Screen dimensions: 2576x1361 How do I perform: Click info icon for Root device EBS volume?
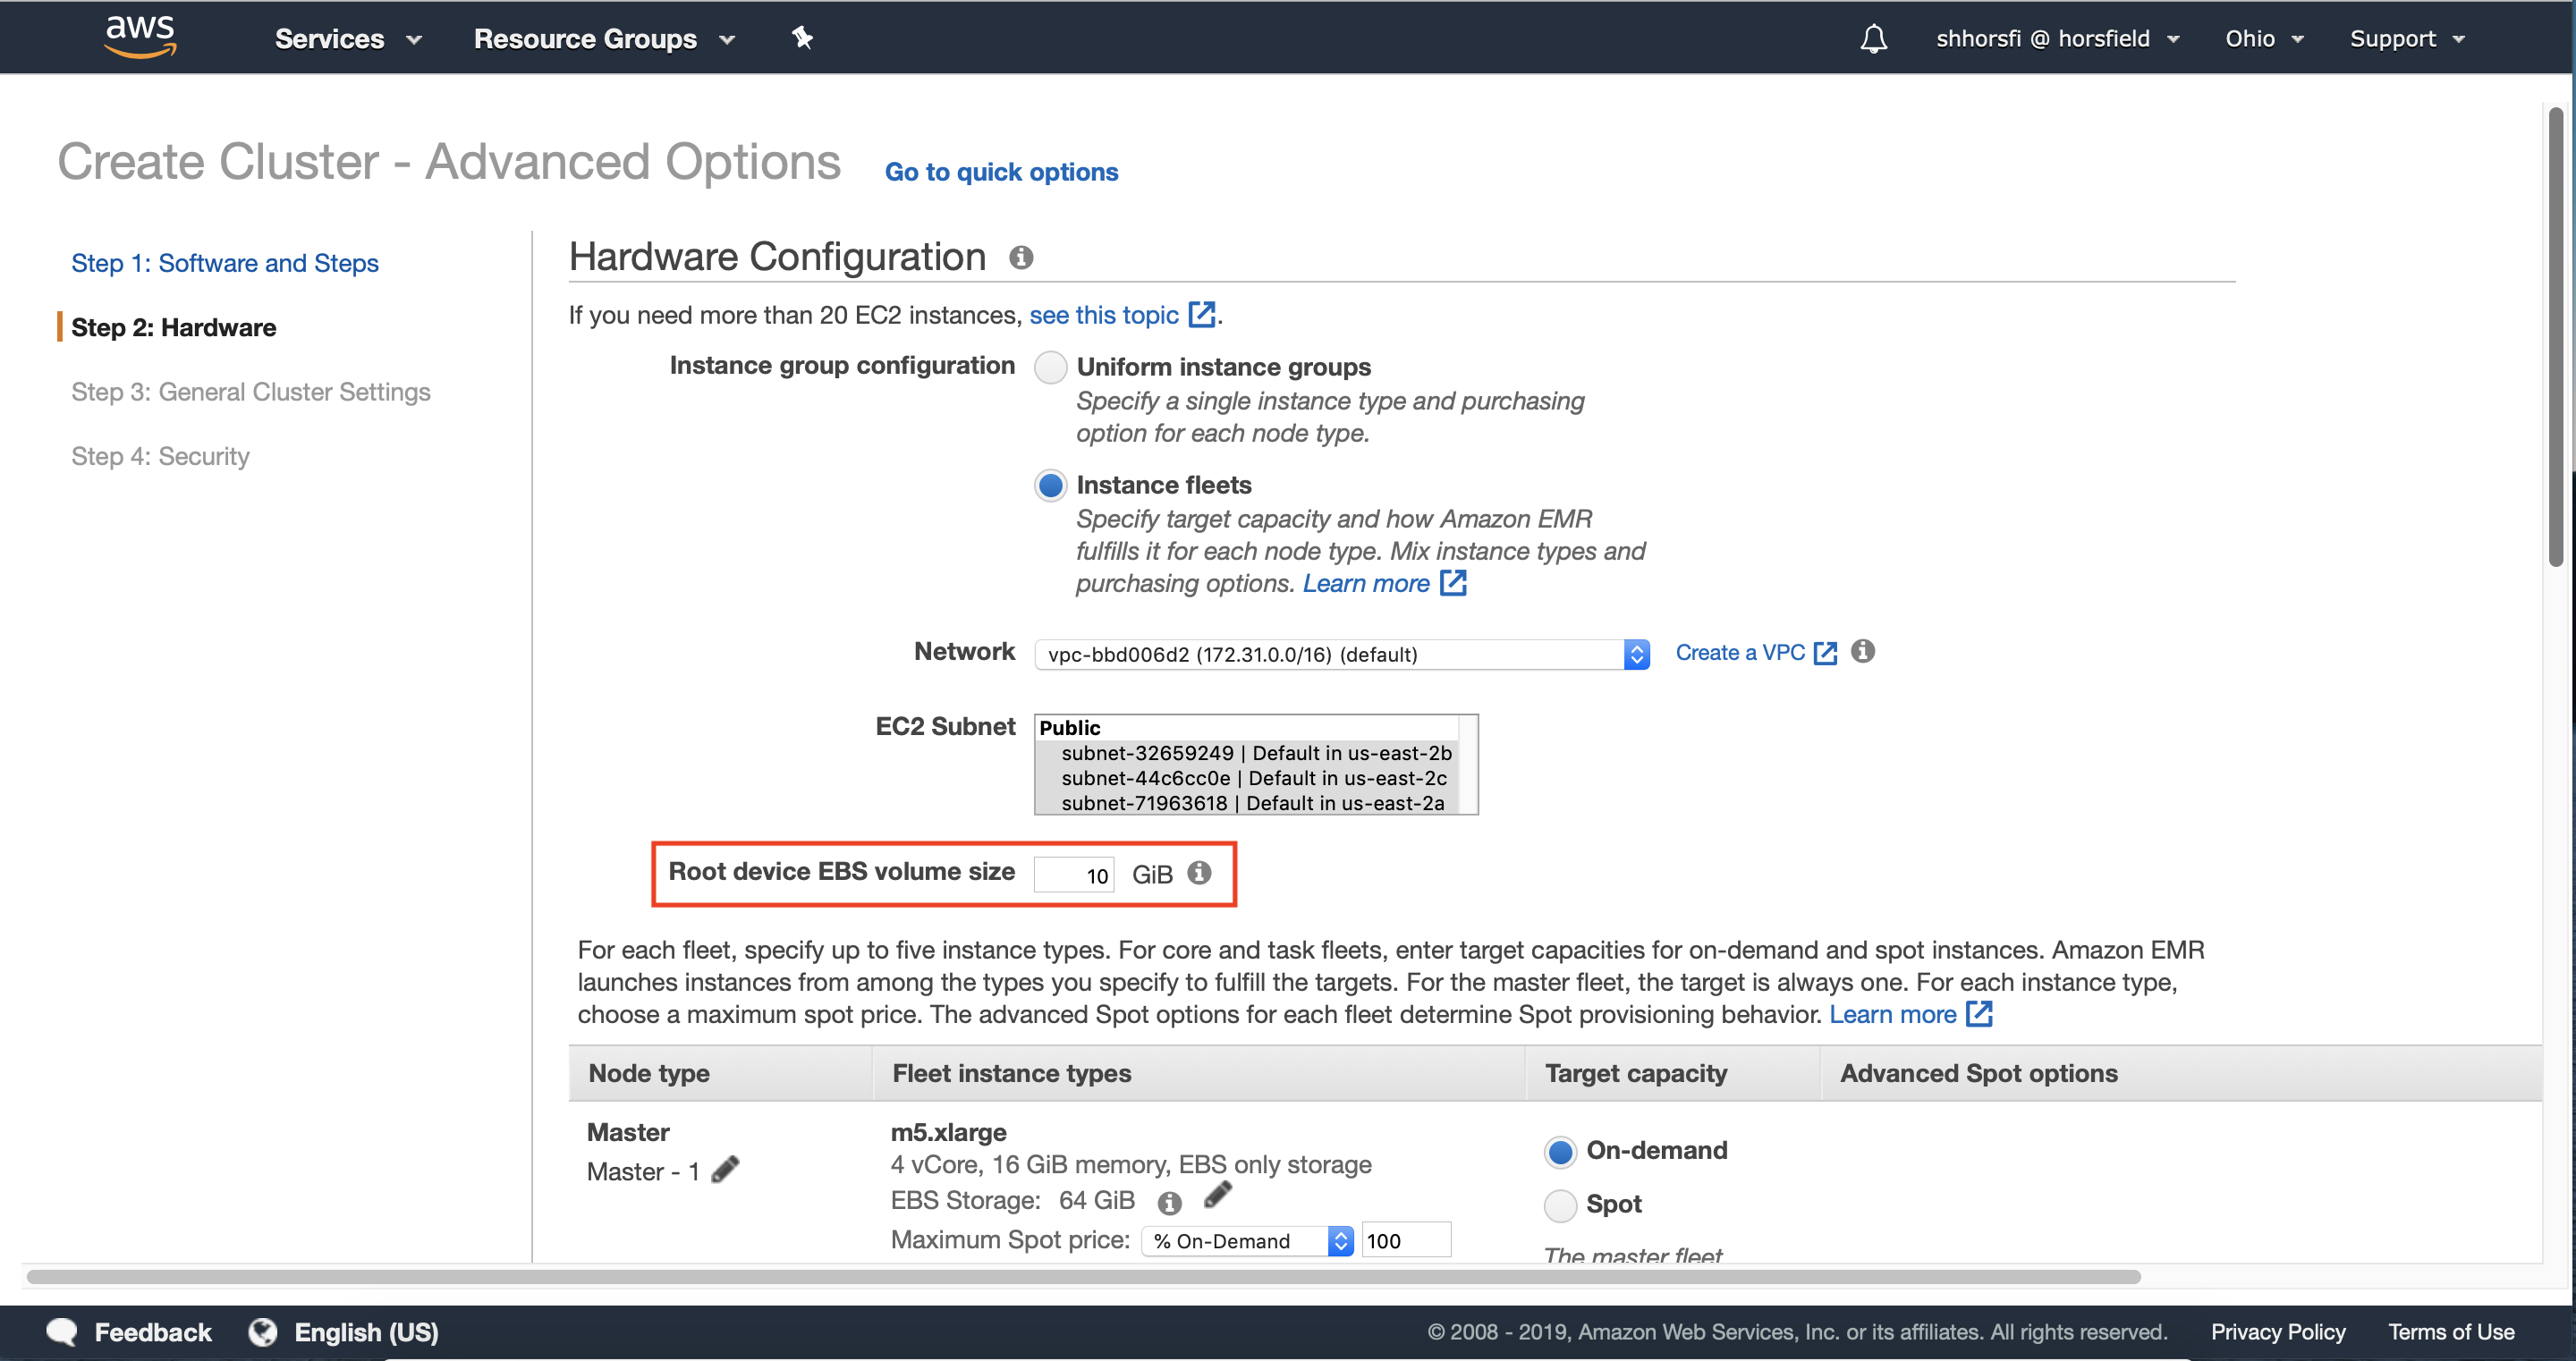1199,872
